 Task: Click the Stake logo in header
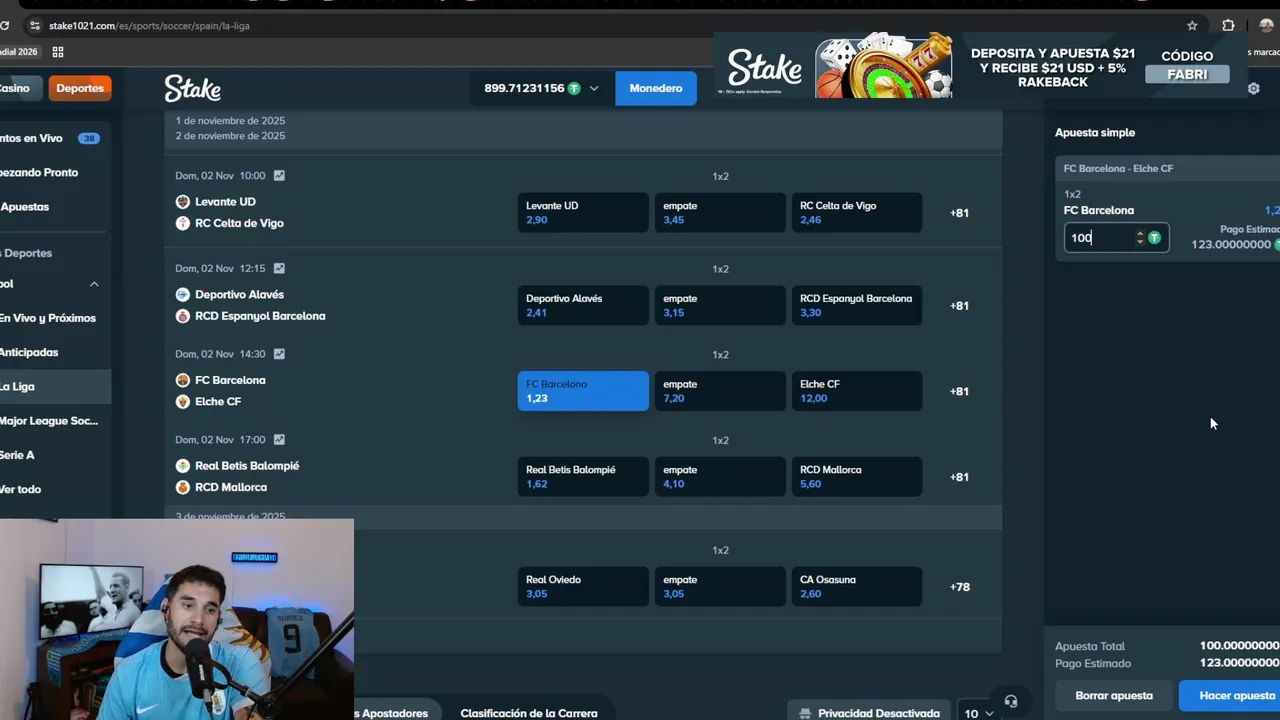pos(192,88)
